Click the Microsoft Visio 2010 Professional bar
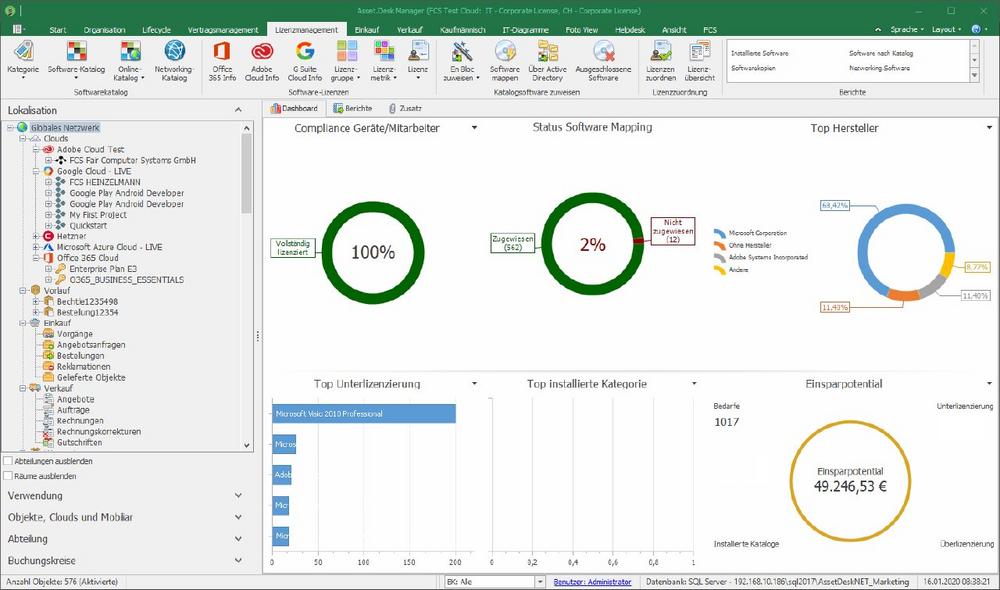This screenshot has width=1000, height=590. [364, 413]
